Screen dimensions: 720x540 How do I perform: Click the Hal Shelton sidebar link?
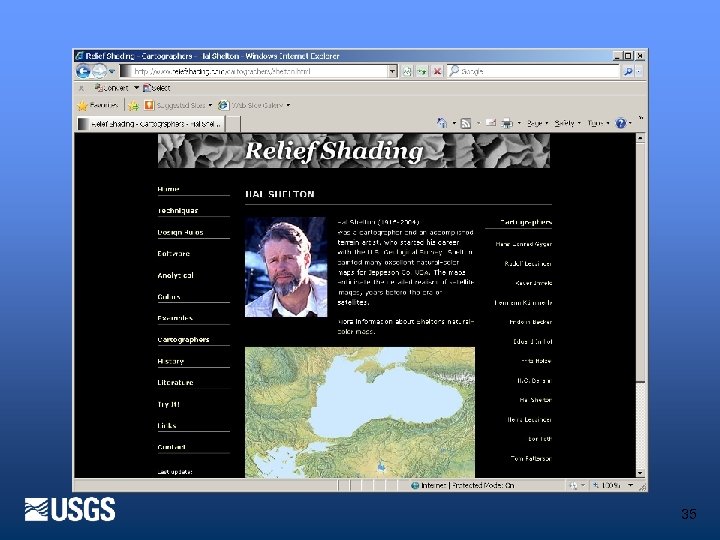535,400
